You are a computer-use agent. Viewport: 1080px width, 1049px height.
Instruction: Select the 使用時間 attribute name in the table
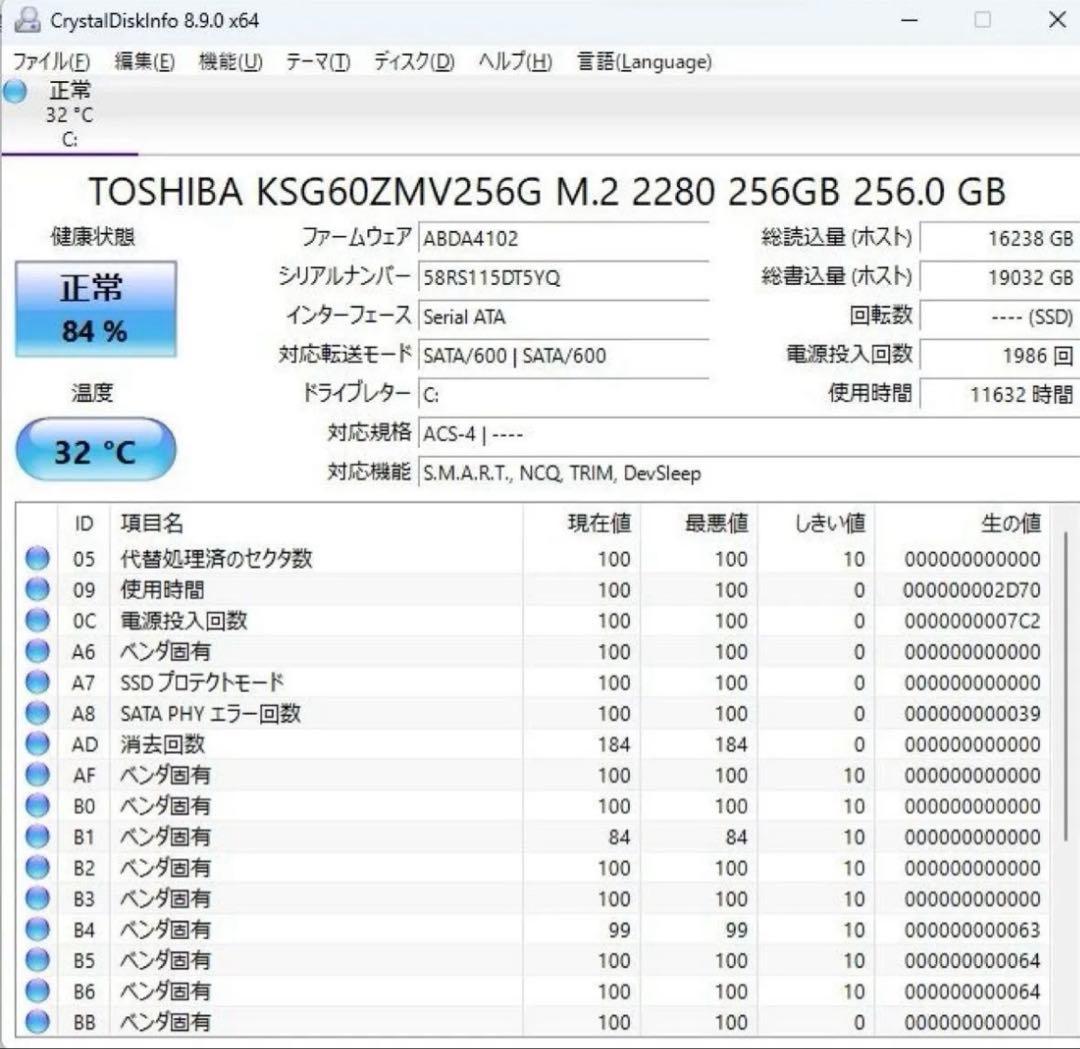163,590
